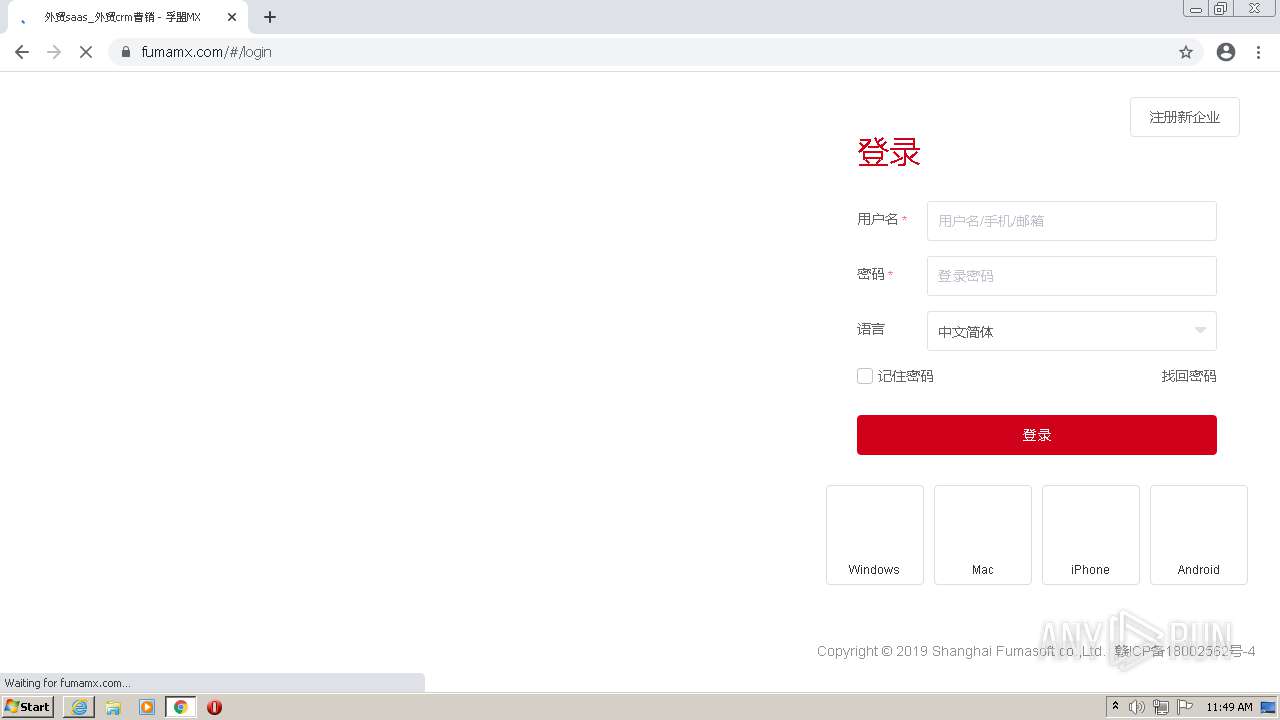Viewport: 1280px width, 720px height.
Task: Click the browser back arrow
Action: coord(22,52)
